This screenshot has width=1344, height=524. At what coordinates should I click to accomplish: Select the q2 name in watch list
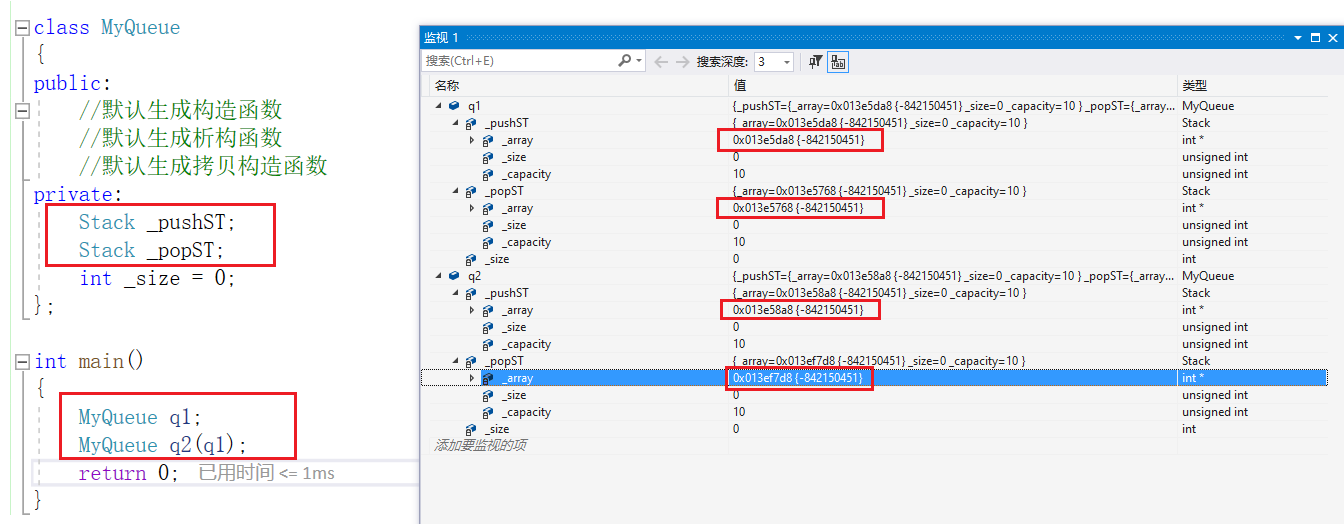(x=473, y=276)
